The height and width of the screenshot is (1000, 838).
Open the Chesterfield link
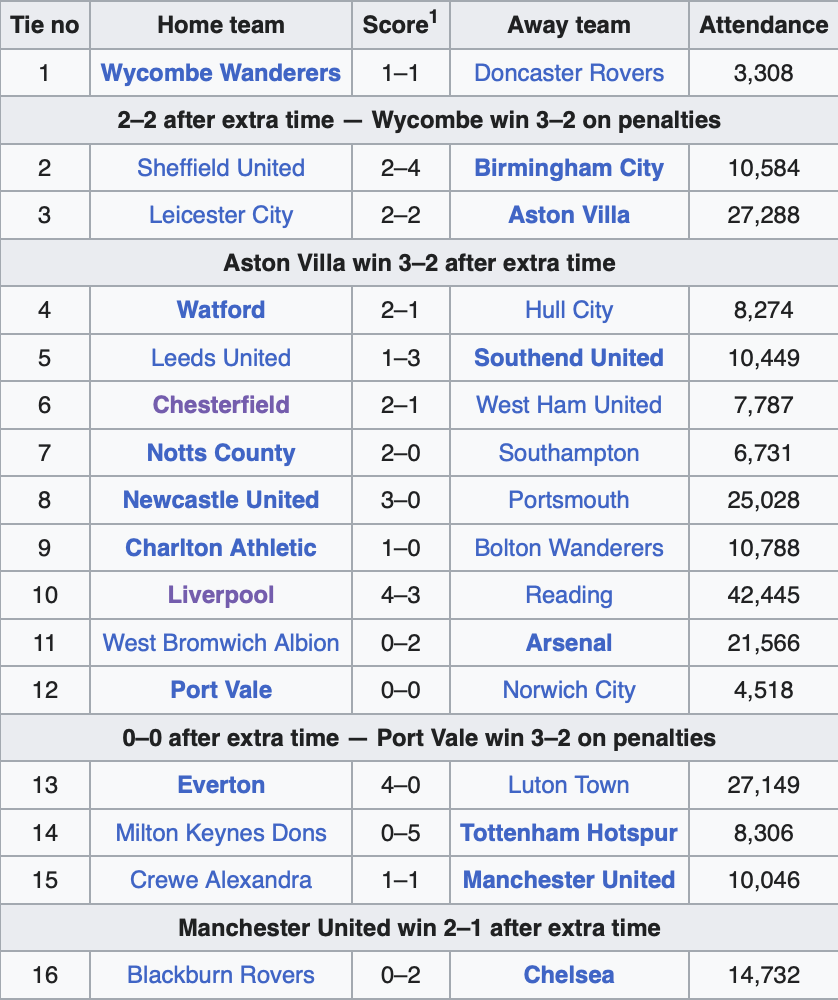coord(221,405)
